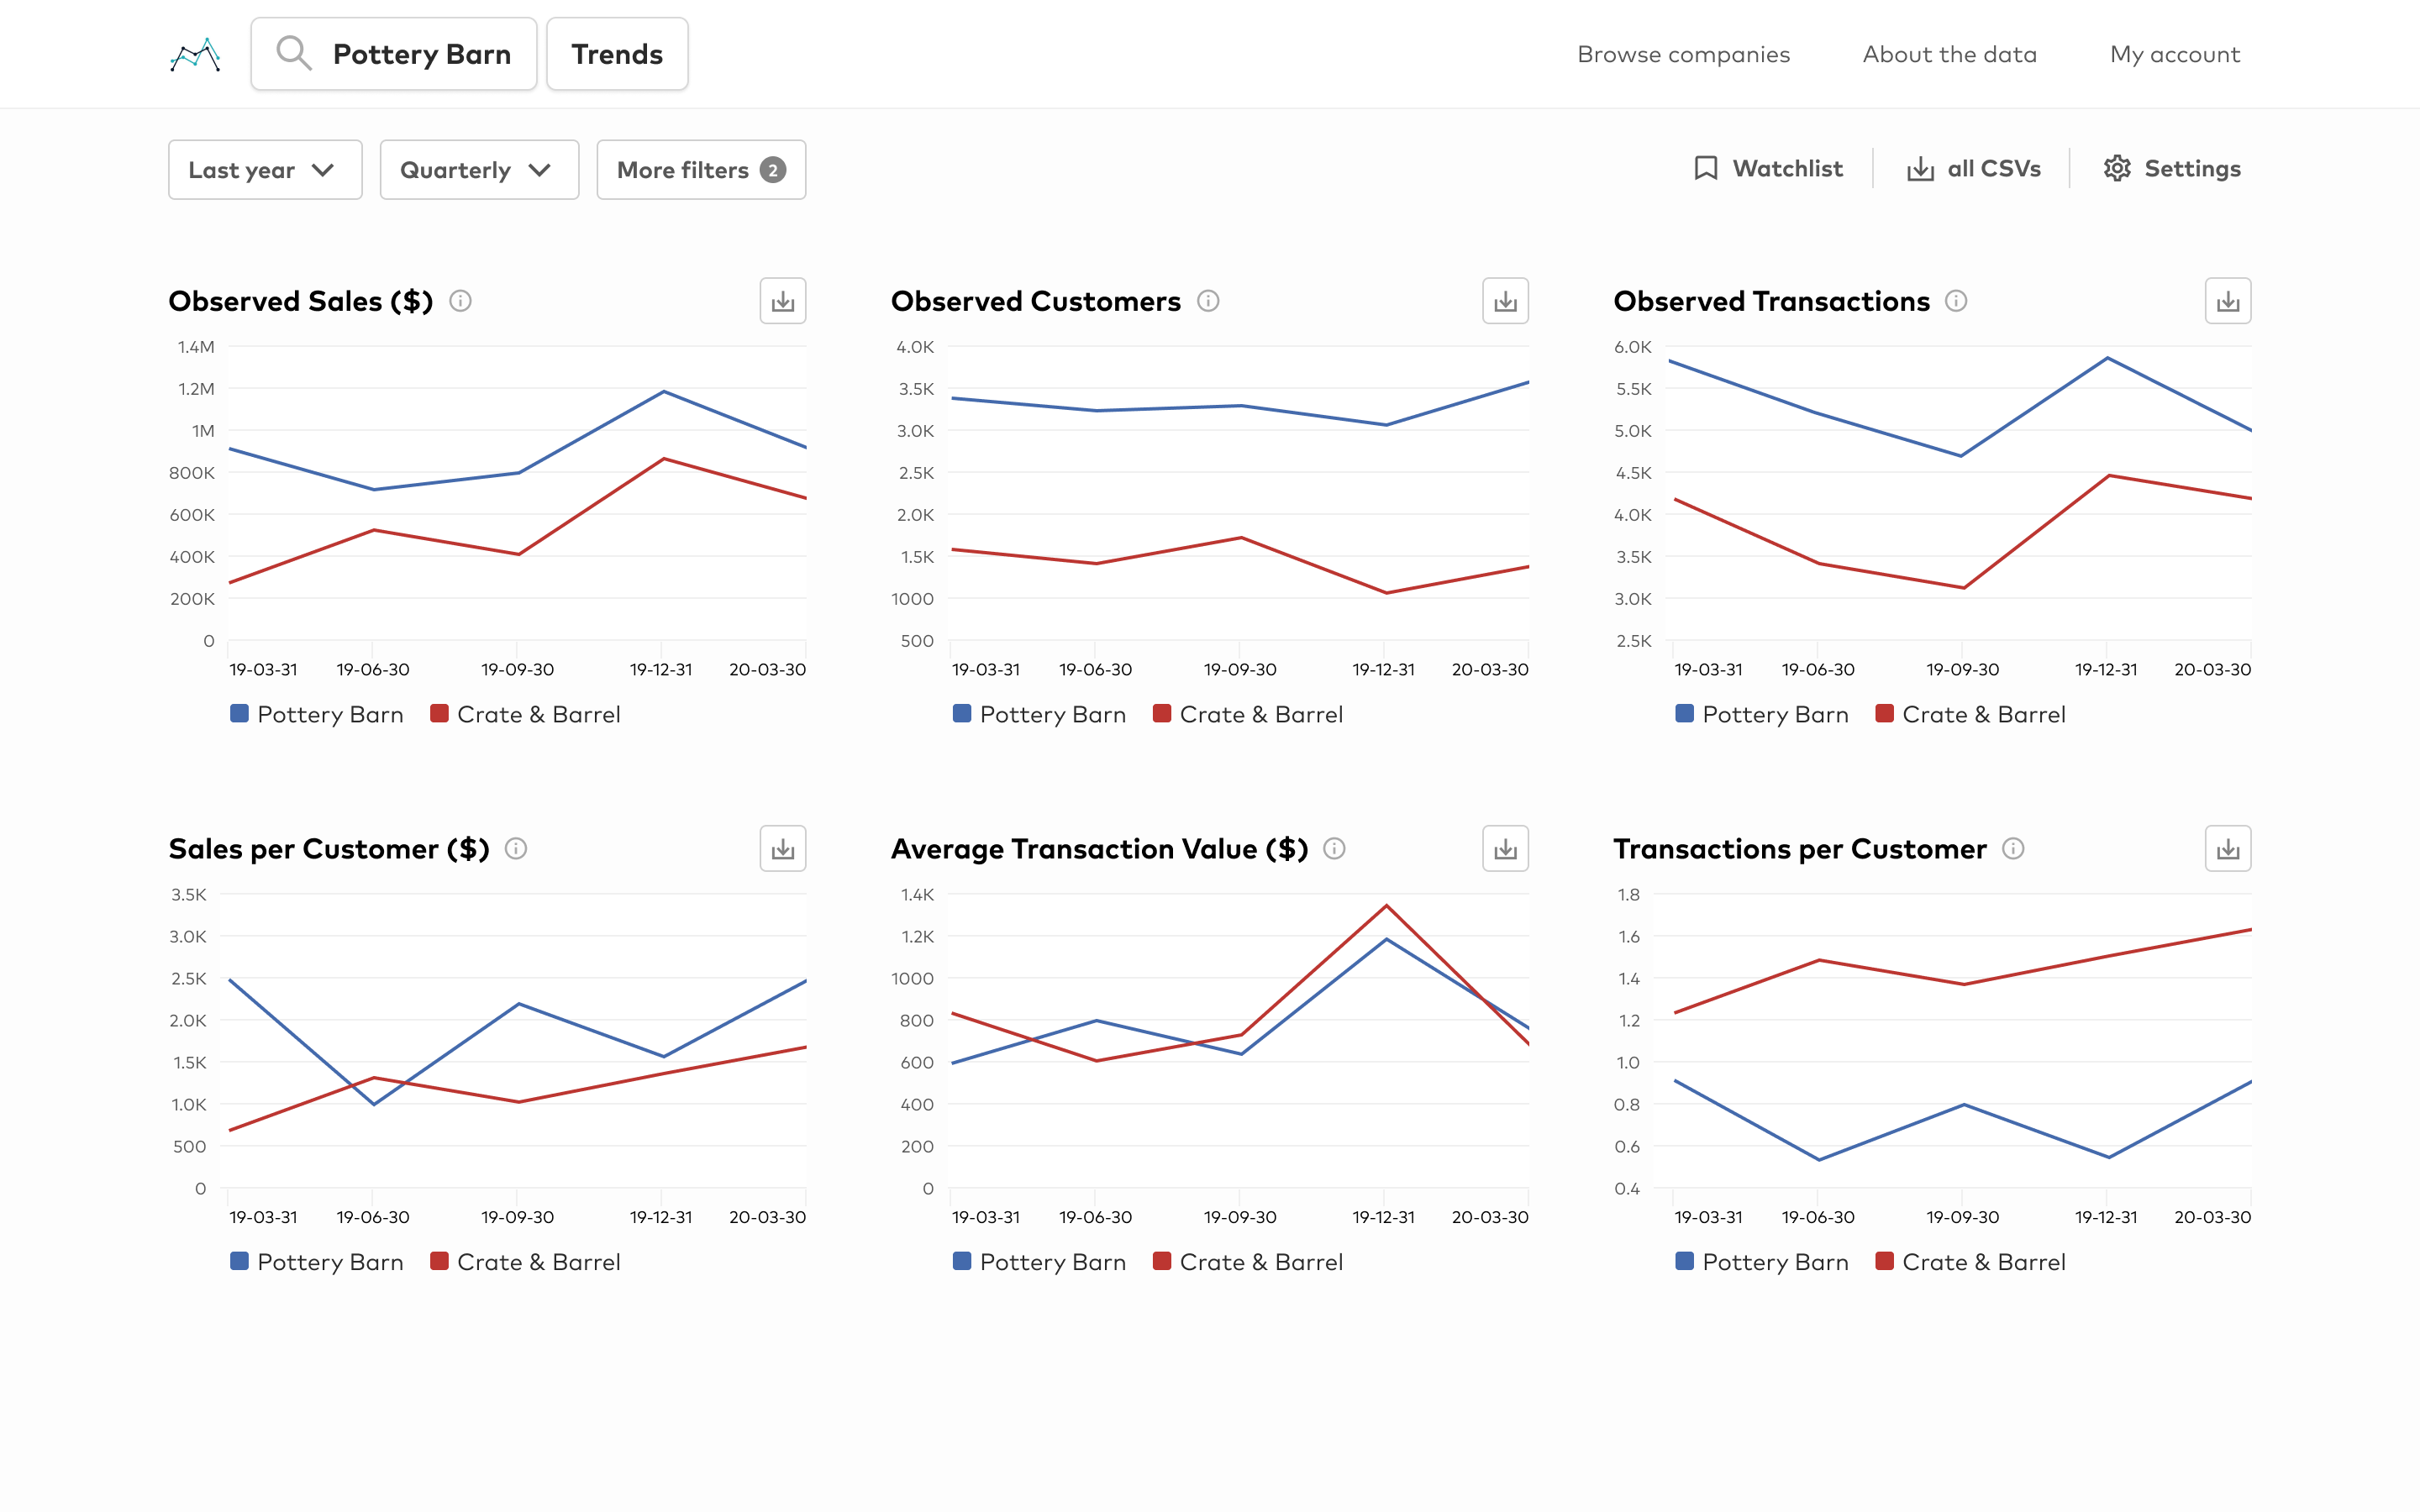2420x1512 pixels.
Task: Click the app logo icon
Action: point(195,54)
